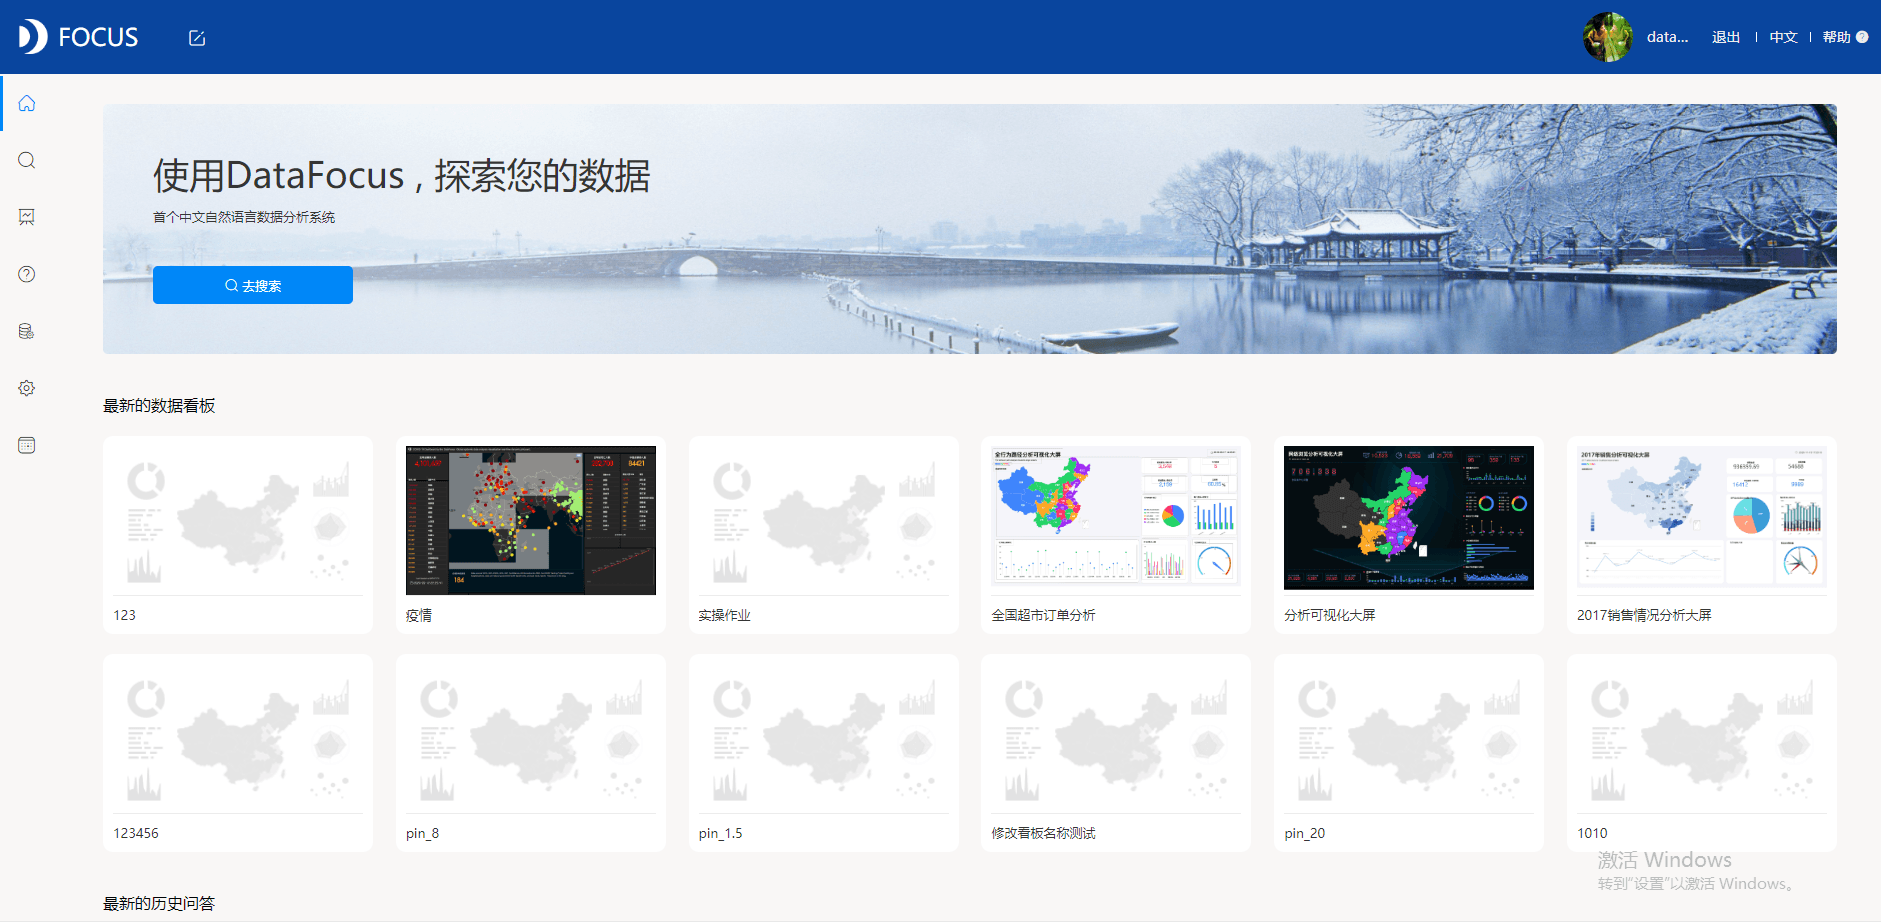Open the pin_20 dashboard thumbnail
This screenshot has height=922, width=1881.
click(1409, 738)
